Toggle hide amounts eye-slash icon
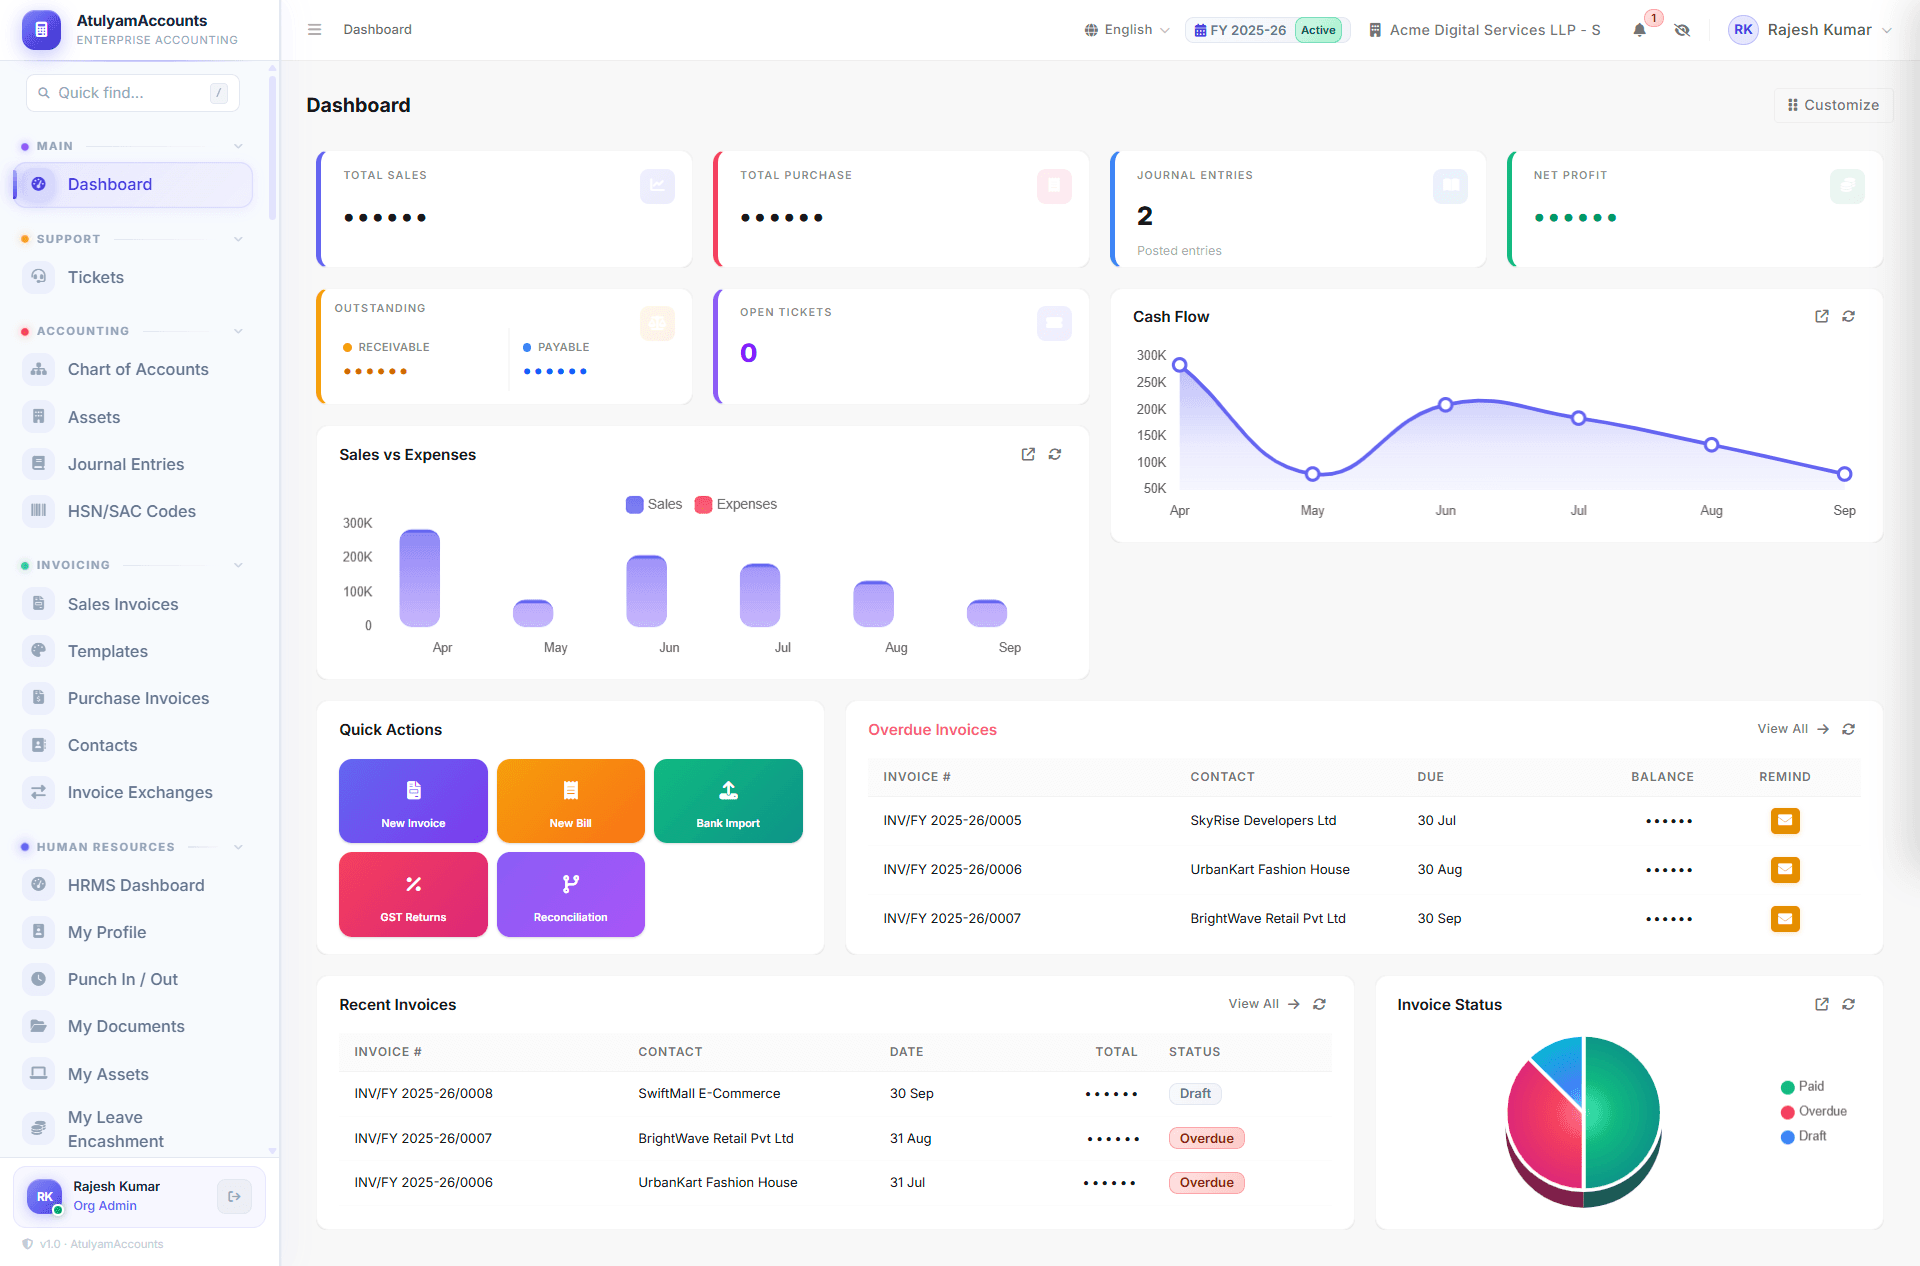 tap(1682, 30)
